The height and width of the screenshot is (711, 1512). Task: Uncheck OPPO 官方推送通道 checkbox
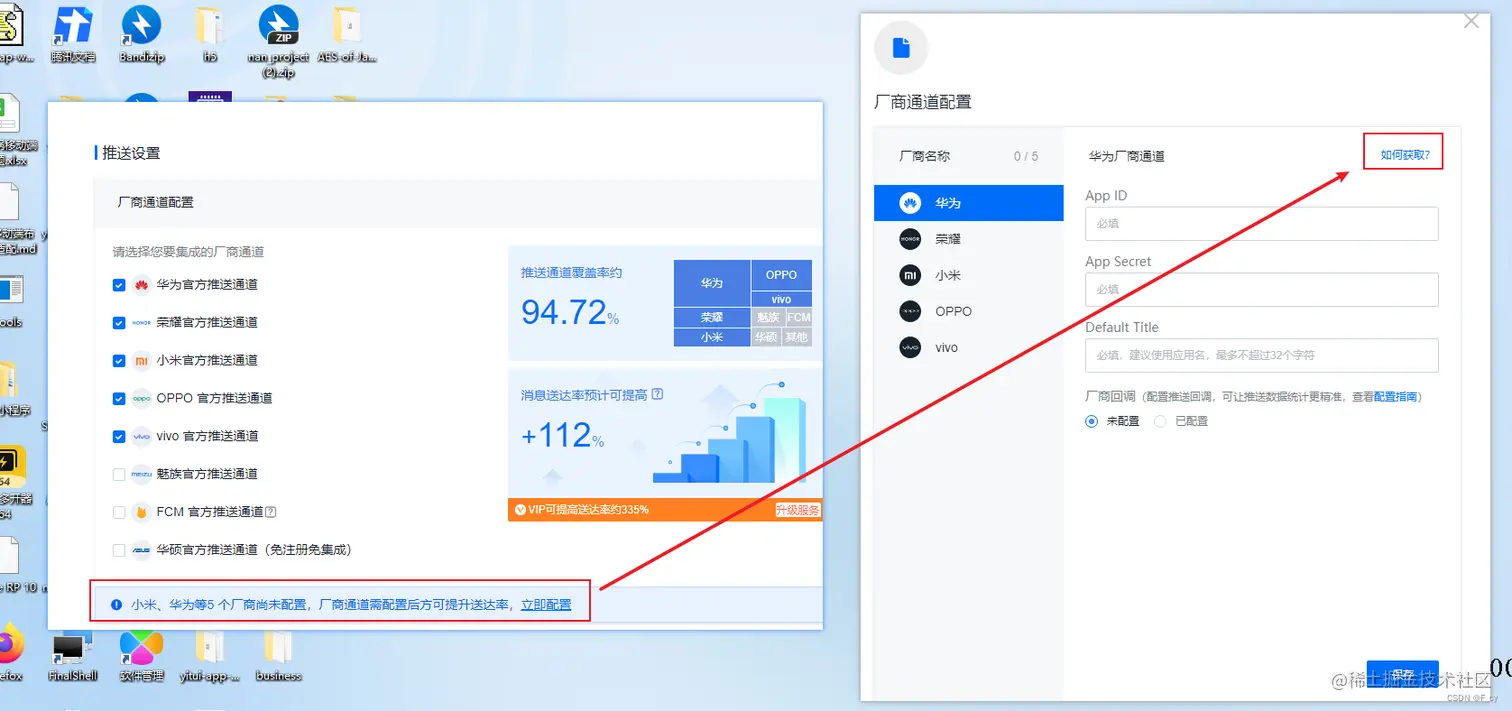click(x=119, y=399)
